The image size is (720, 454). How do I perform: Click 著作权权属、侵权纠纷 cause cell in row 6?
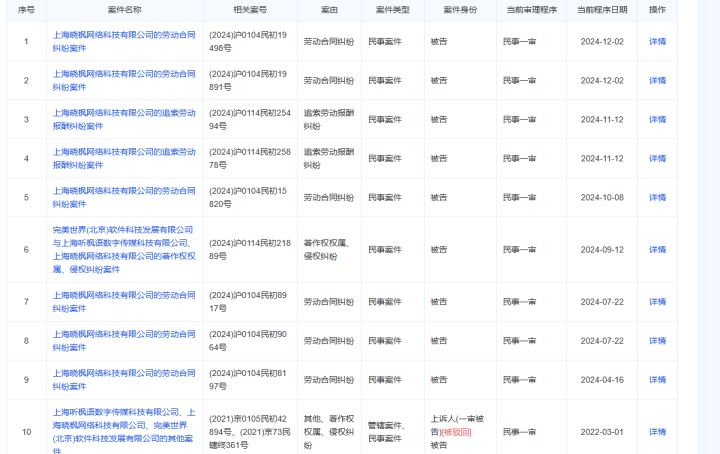[x=327, y=250]
